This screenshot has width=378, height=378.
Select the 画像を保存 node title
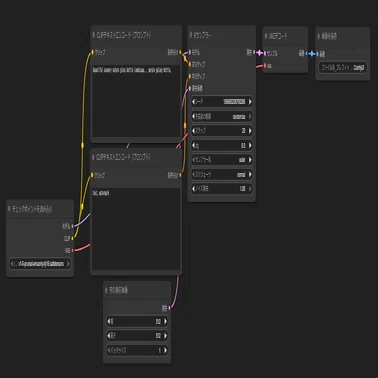[329, 36]
